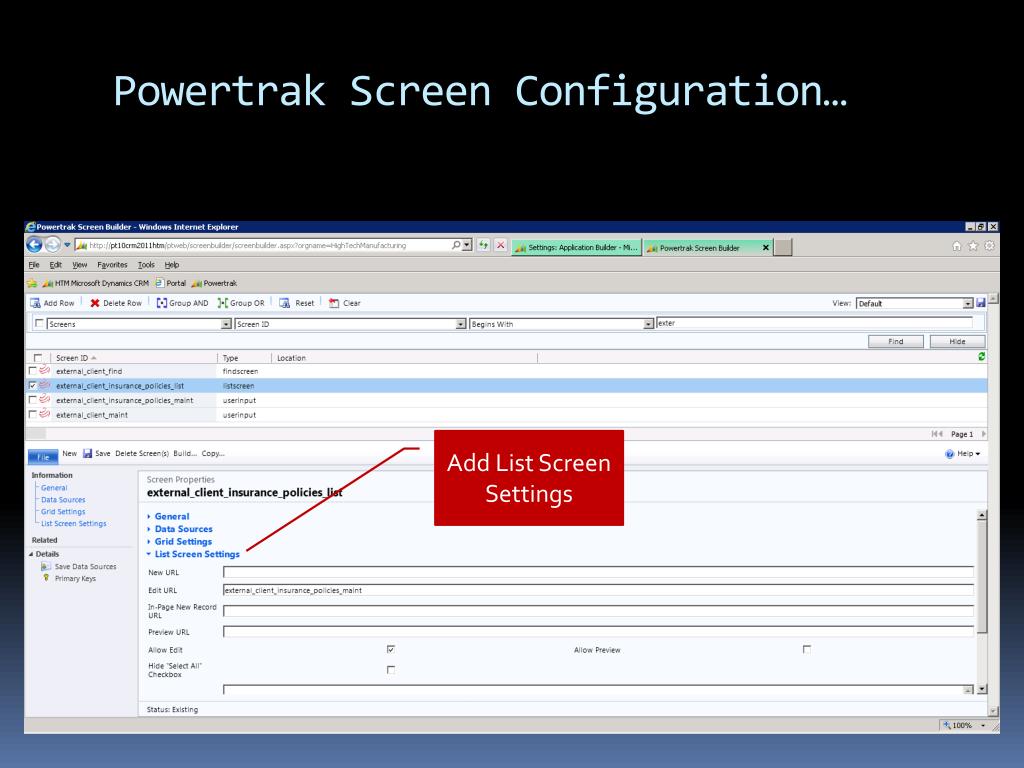The width and height of the screenshot is (1024, 768).
Task: Click the Stop loading red X icon
Action: tap(500, 246)
